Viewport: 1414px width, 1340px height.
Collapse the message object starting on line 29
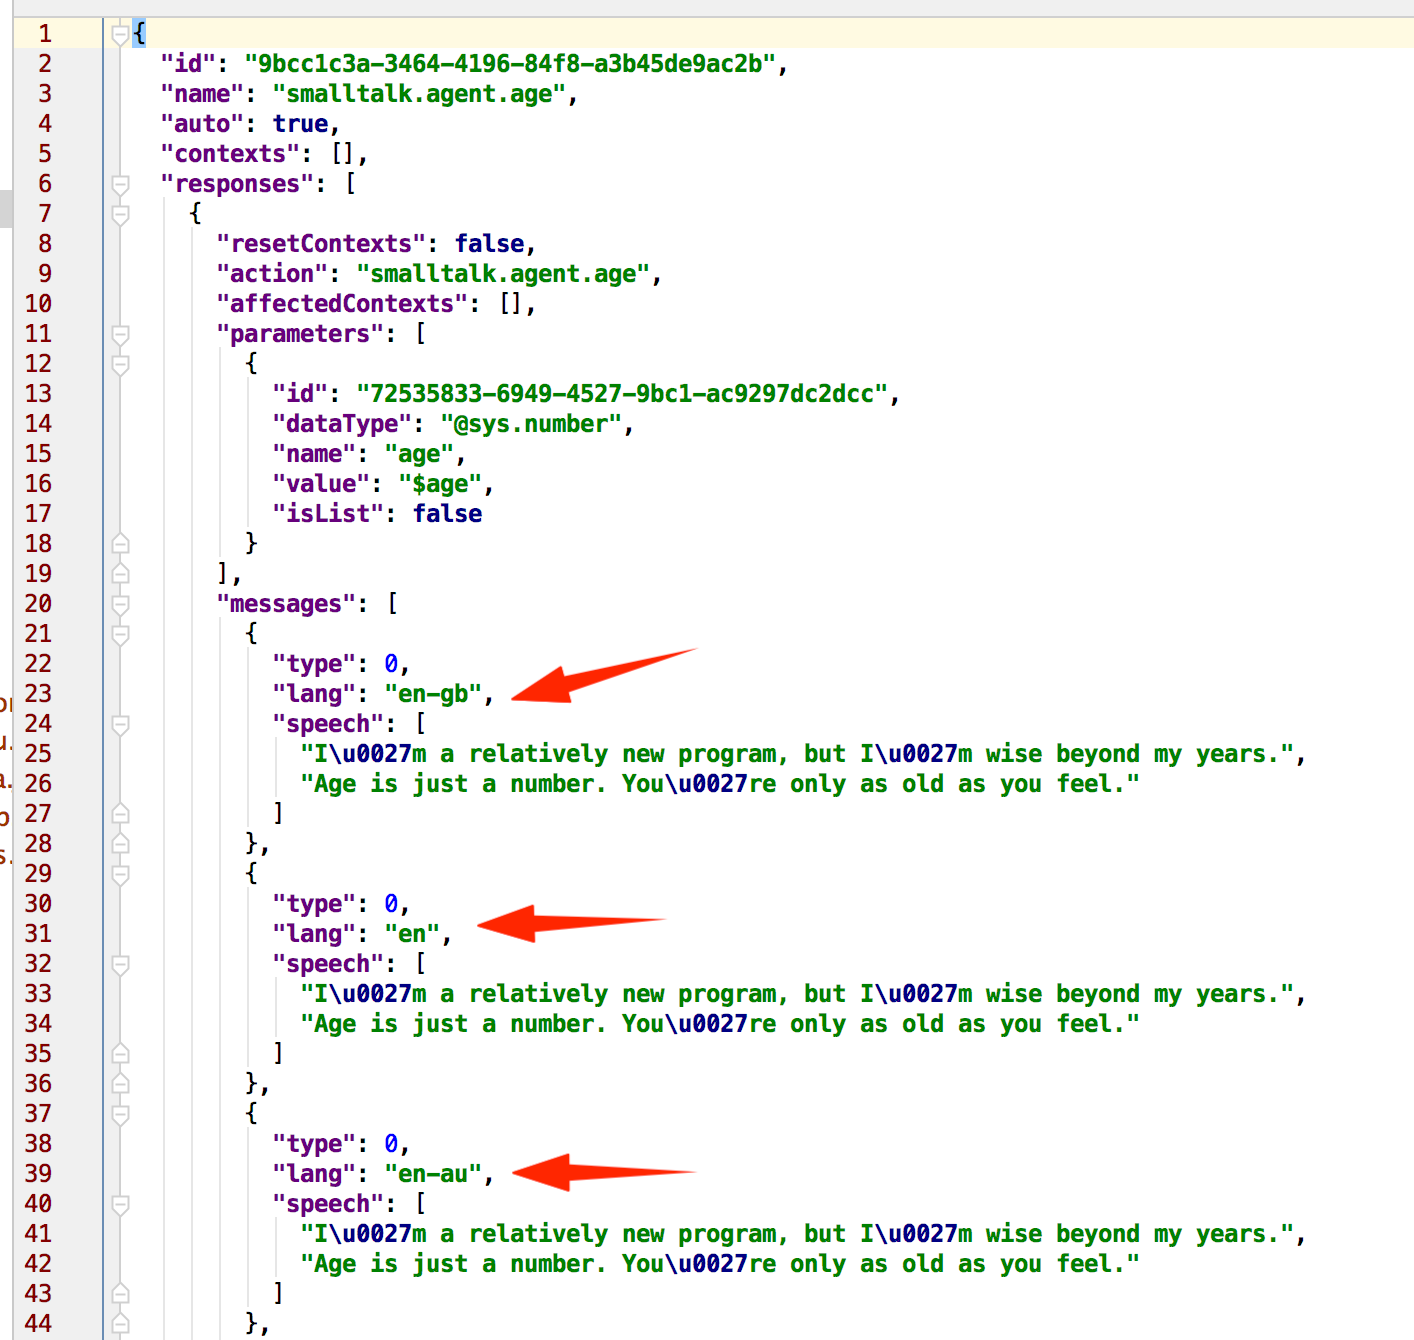click(x=120, y=874)
